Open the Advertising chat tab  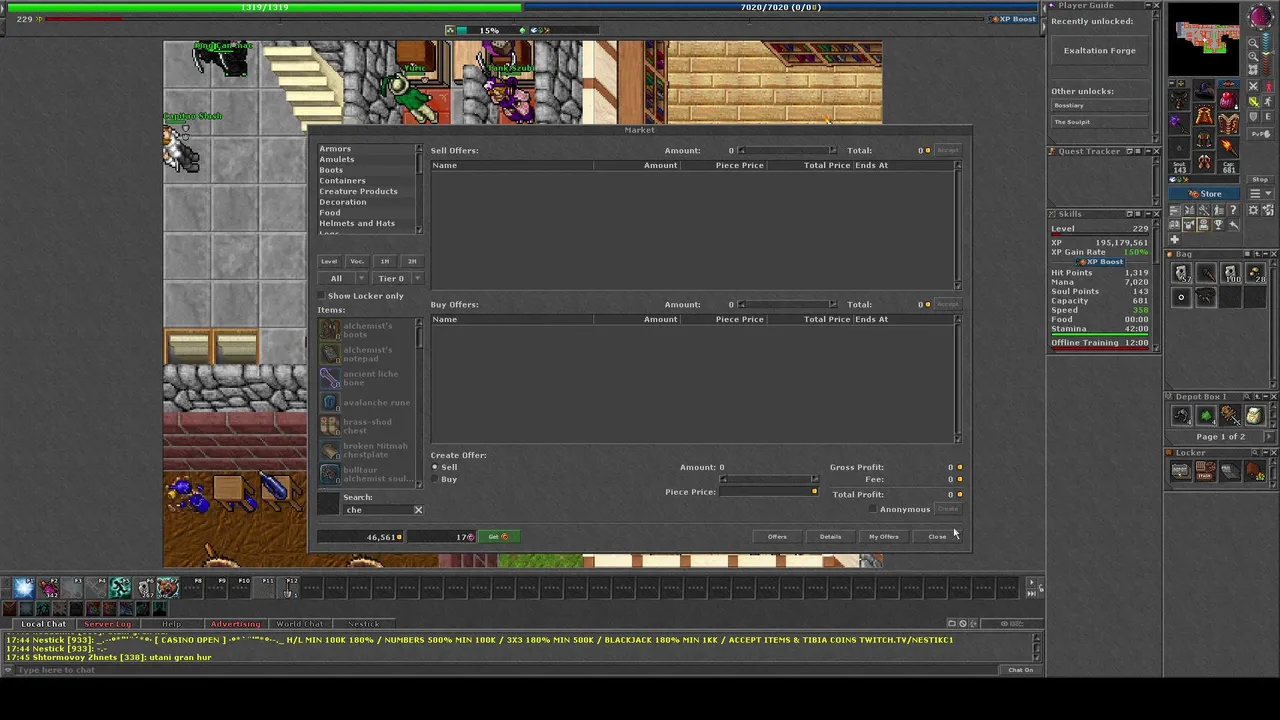[x=235, y=624]
